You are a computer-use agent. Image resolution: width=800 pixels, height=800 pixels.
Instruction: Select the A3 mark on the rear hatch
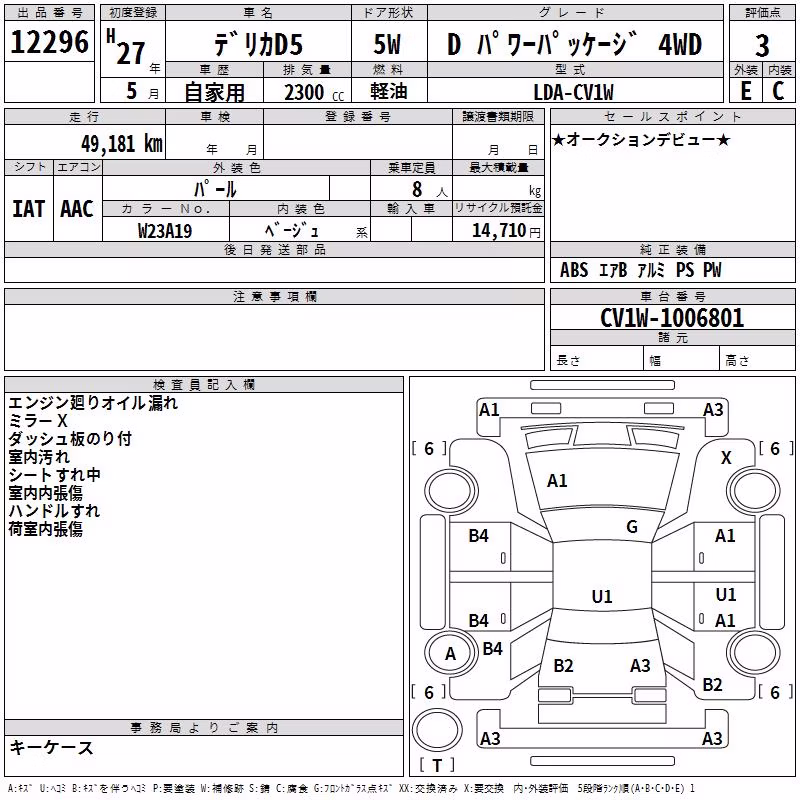pyautogui.click(x=640, y=665)
